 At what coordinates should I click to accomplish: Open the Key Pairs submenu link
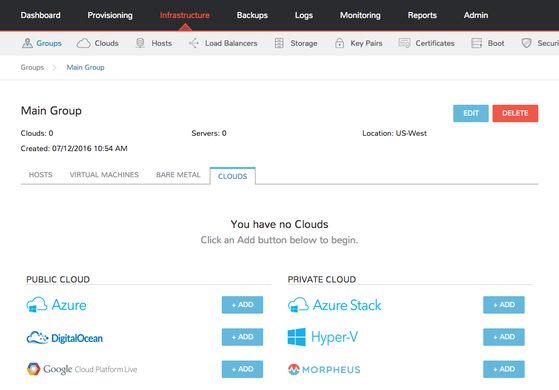(x=366, y=43)
